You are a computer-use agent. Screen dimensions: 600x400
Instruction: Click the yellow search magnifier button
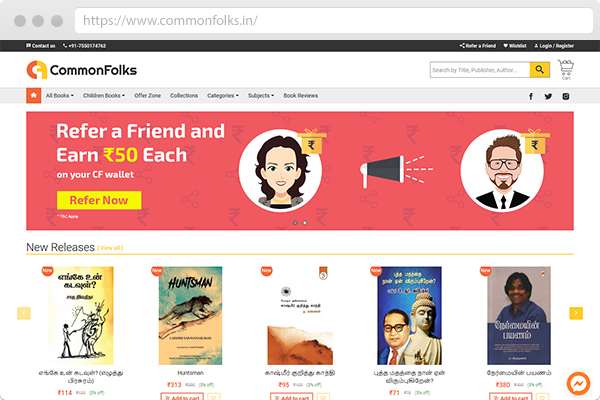coord(540,70)
